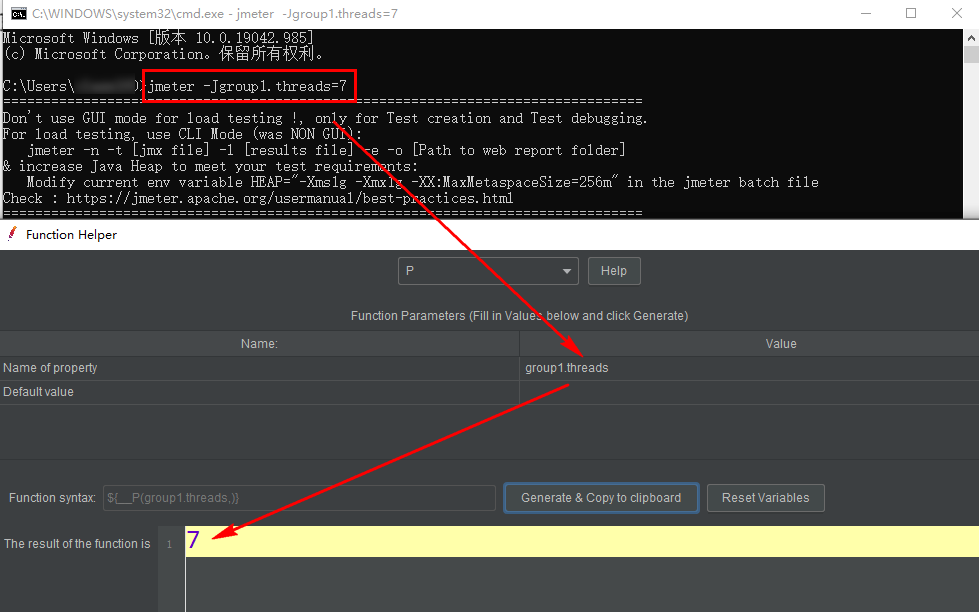Click the Help button in Function Helper

point(614,271)
